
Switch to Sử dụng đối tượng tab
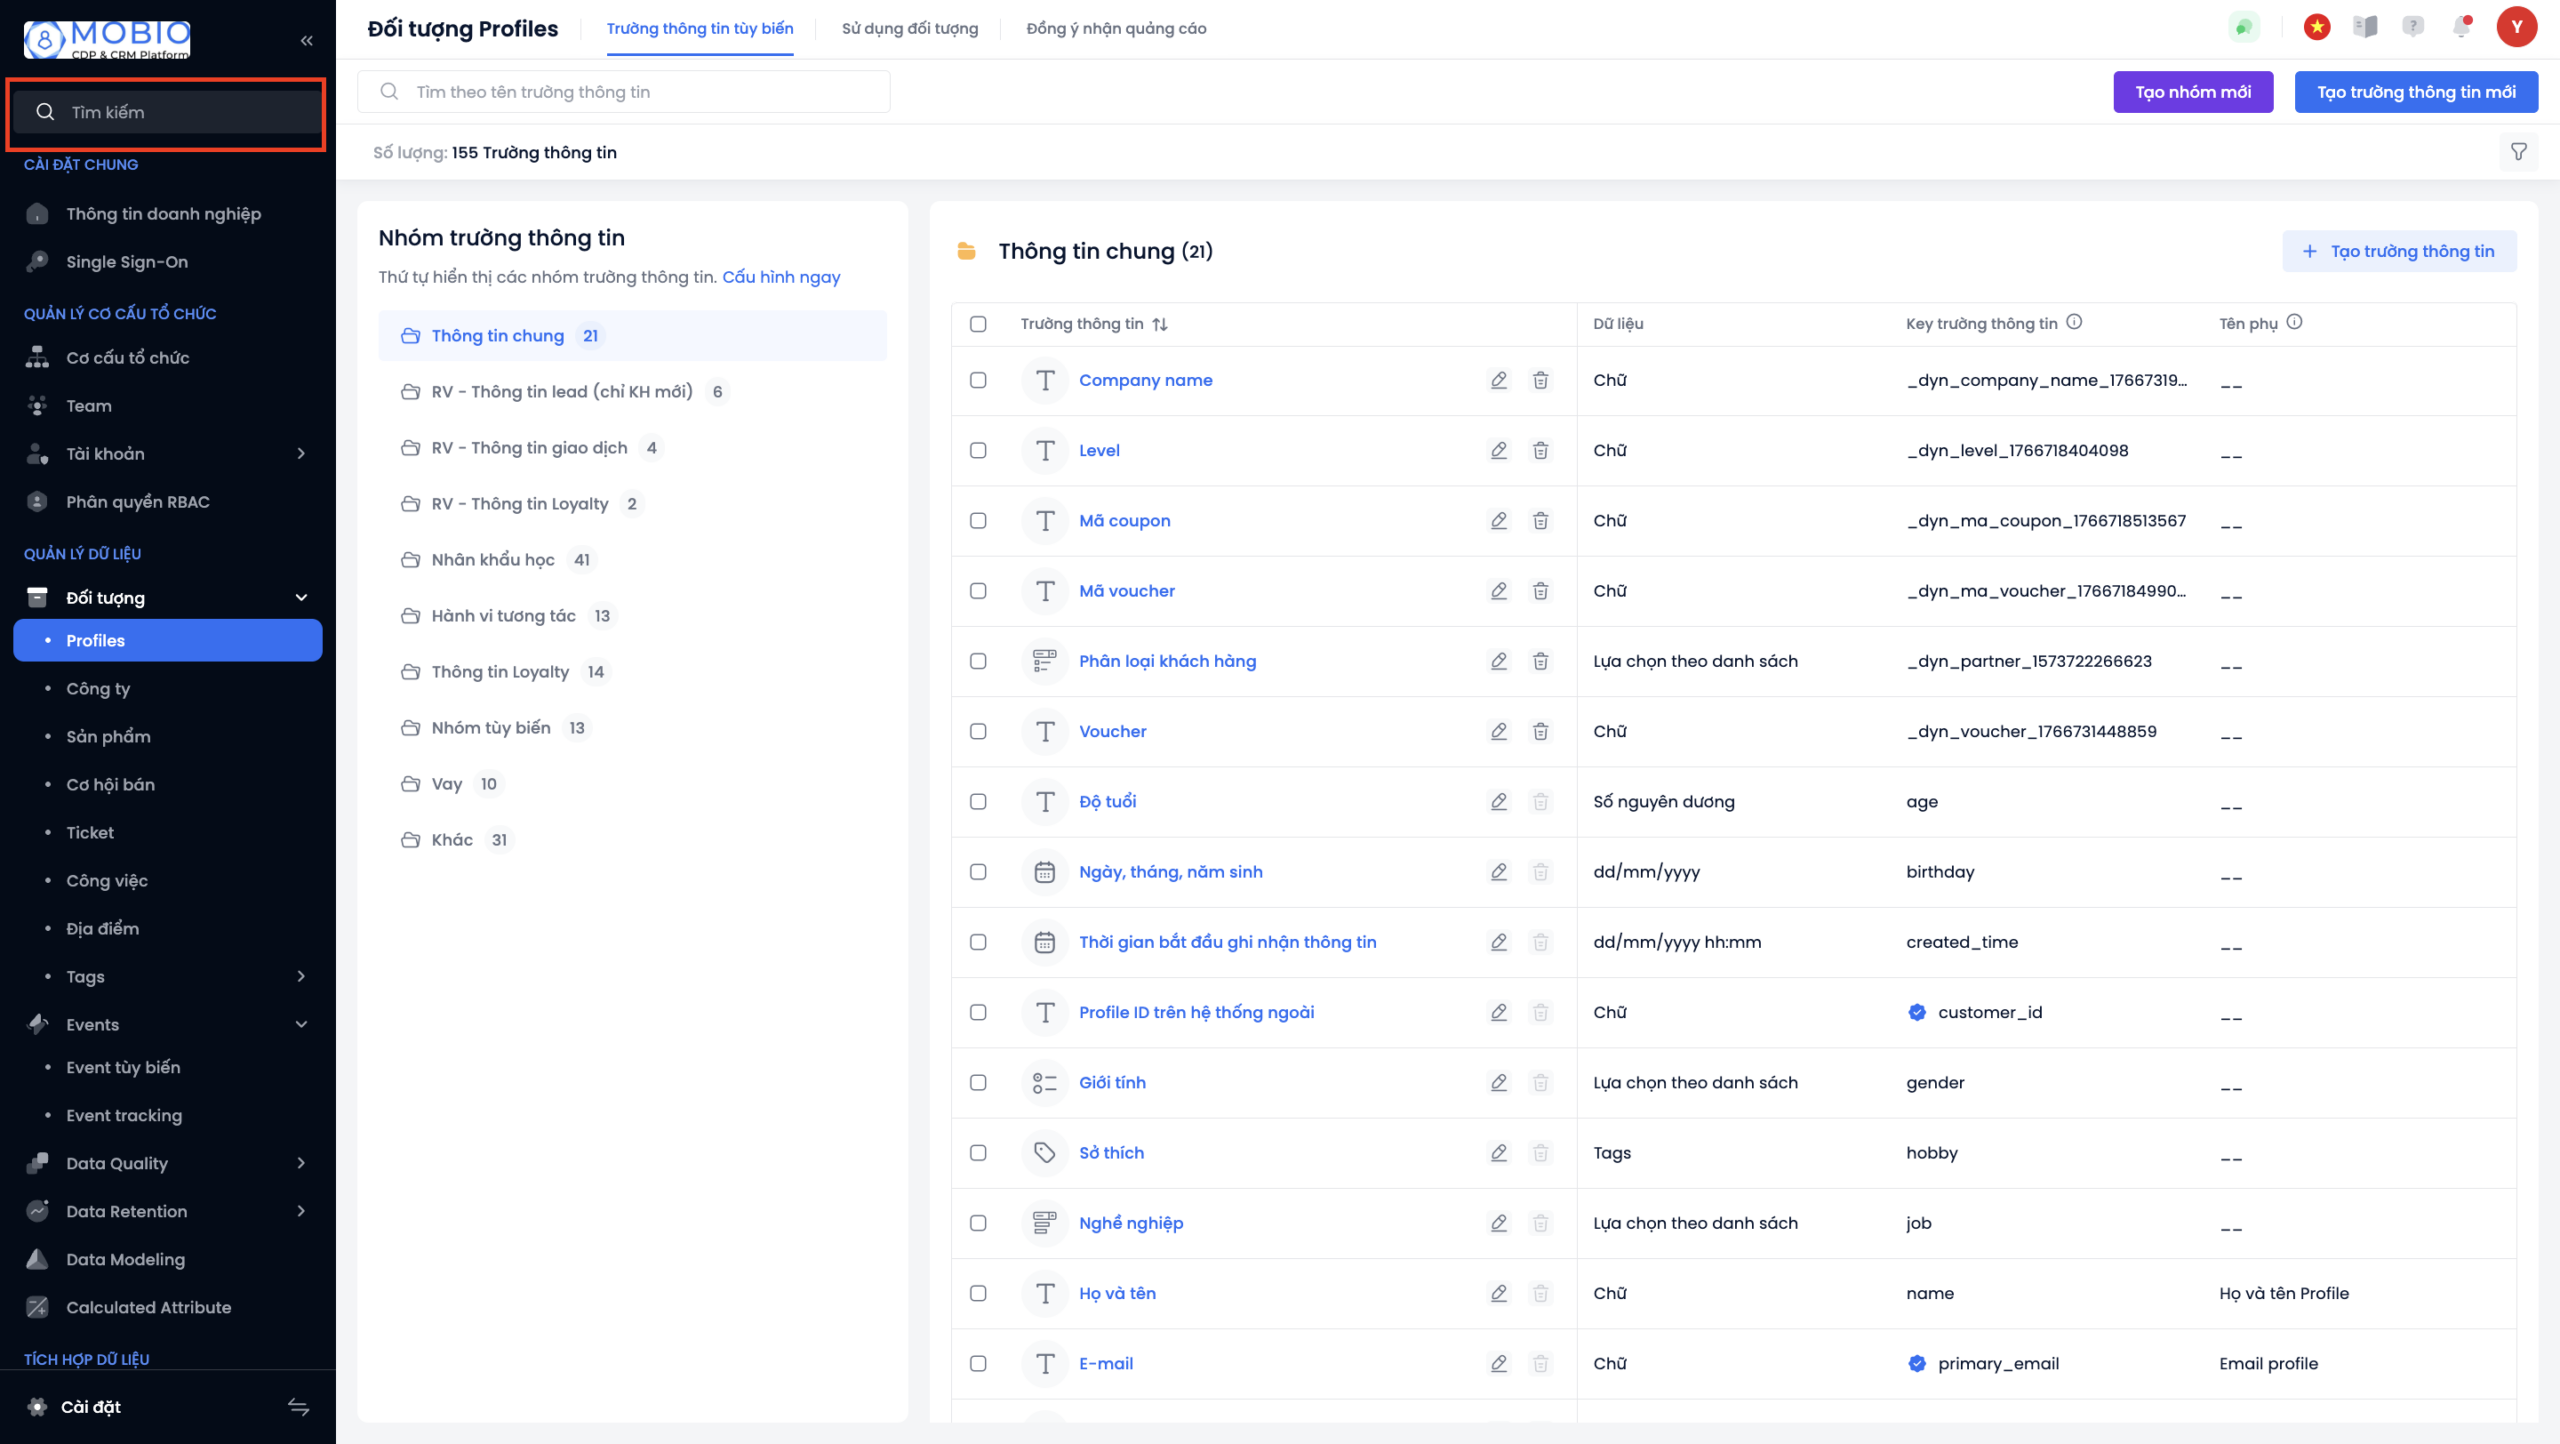point(909,28)
